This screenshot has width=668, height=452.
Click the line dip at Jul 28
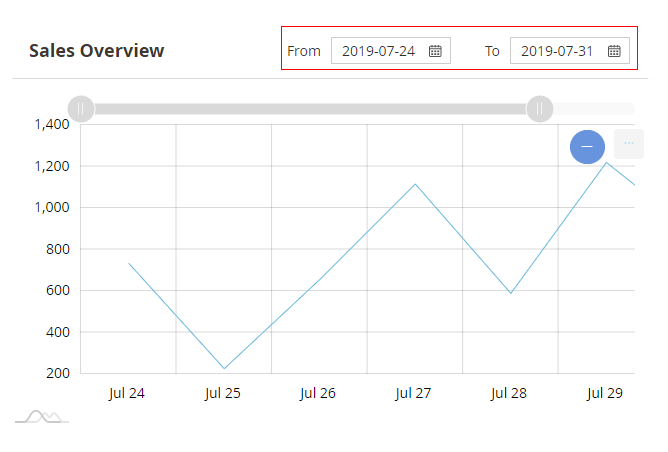(511, 293)
